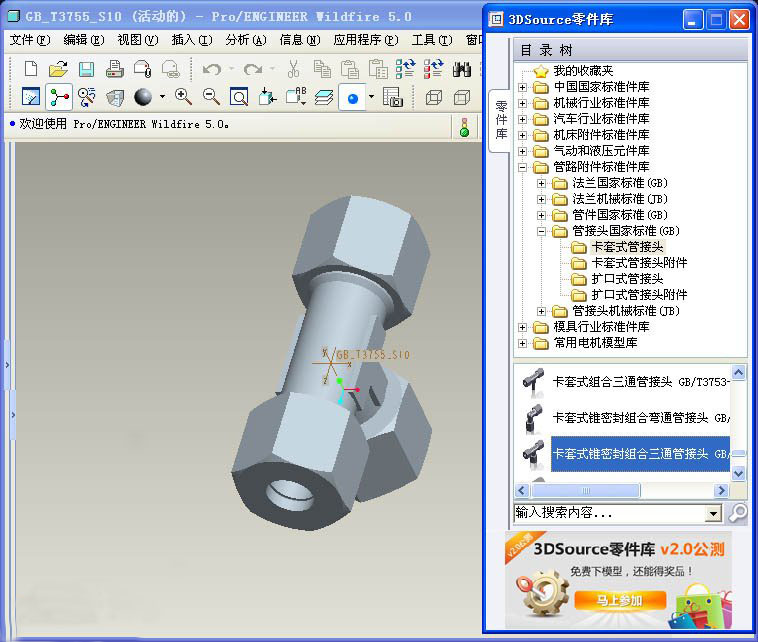This screenshot has width=758, height=642.
Task: Select the Zoom Out magnifier tool
Action: click(x=211, y=97)
